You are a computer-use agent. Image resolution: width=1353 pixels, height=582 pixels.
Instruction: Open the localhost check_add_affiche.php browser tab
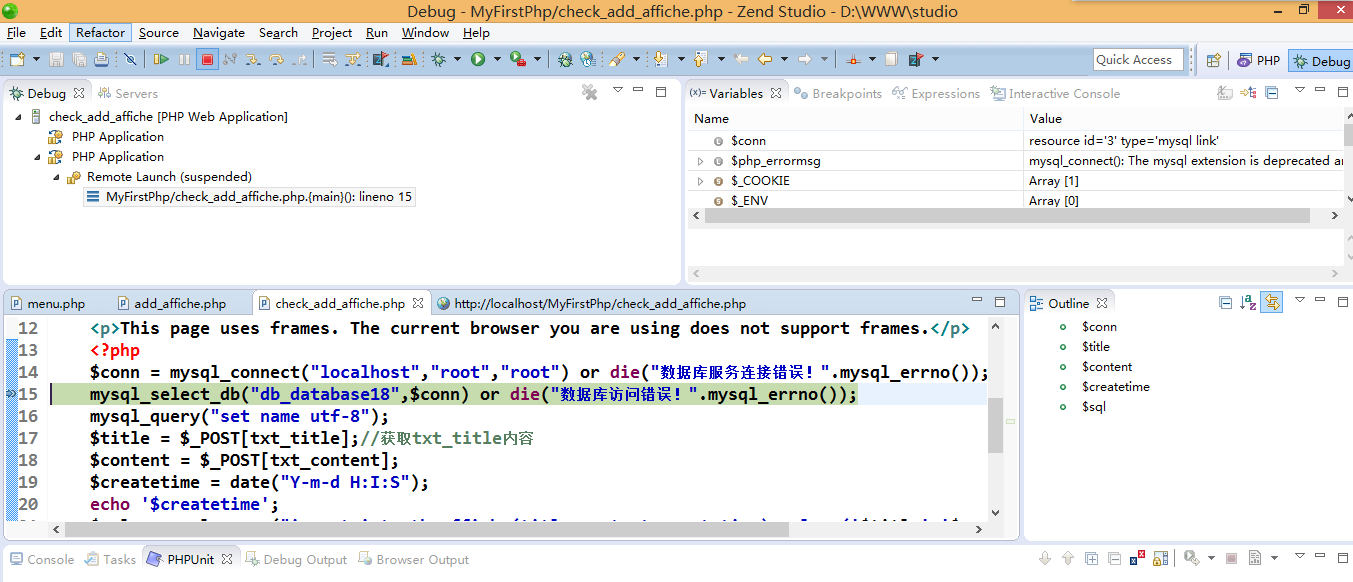tap(591, 303)
